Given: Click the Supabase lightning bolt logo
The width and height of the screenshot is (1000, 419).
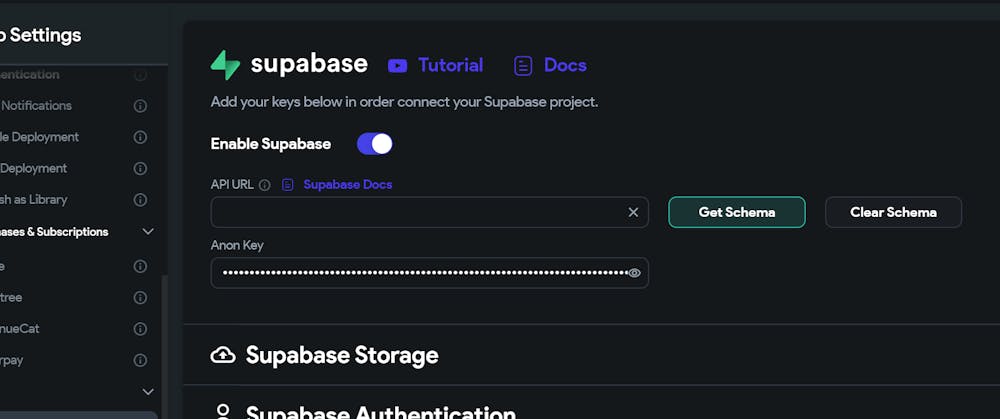Looking at the screenshot, I should pyautogui.click(x=225, y=65).
